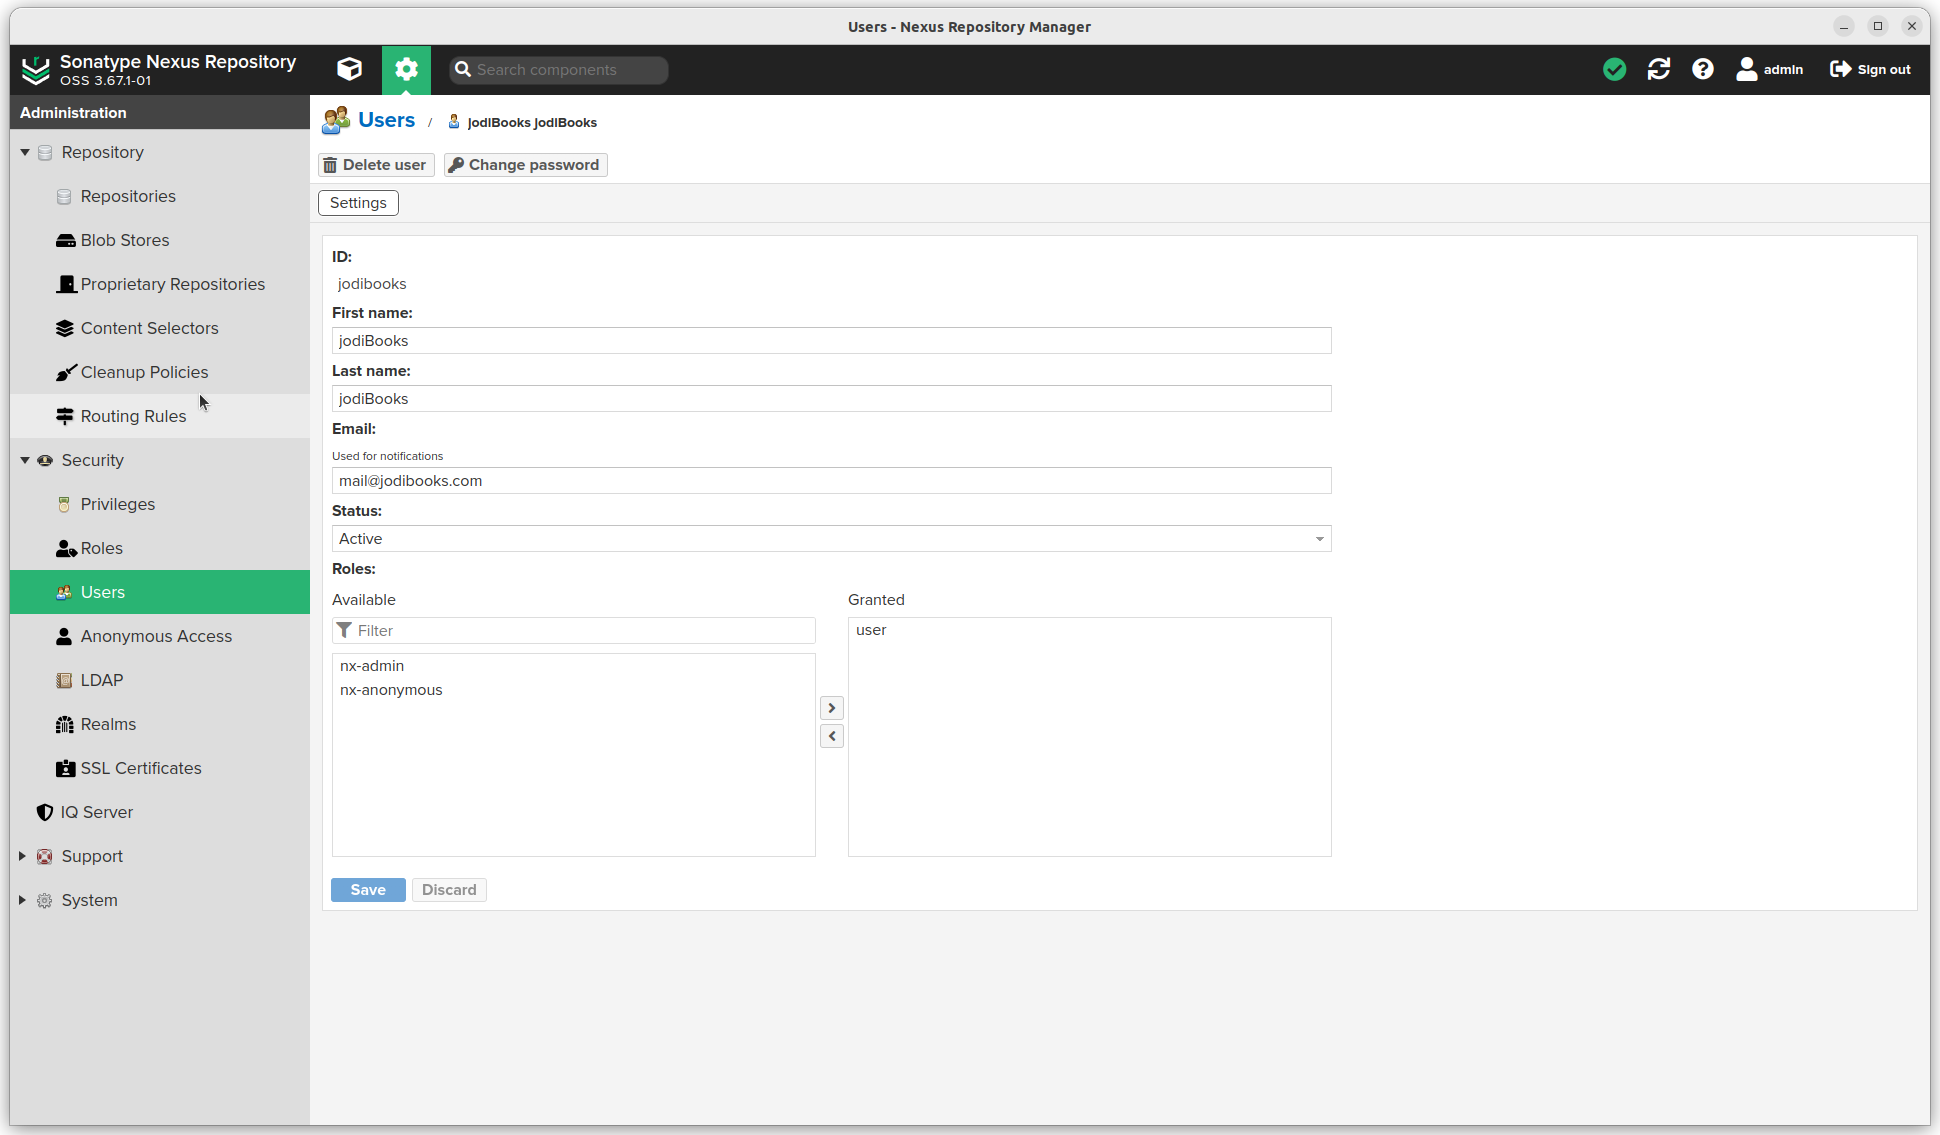Click the Realms building icon
Screen dimensions: 1940x1135
coord(65,724)
